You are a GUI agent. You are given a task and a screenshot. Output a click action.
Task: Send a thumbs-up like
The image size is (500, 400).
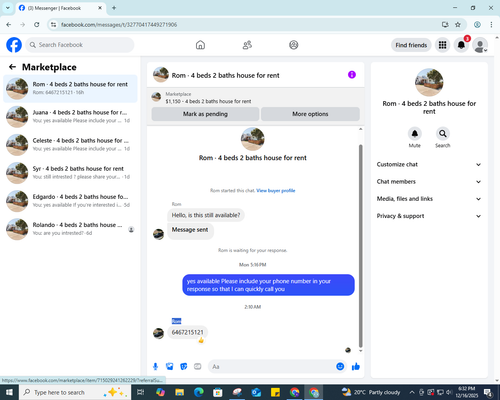point(356,367)
